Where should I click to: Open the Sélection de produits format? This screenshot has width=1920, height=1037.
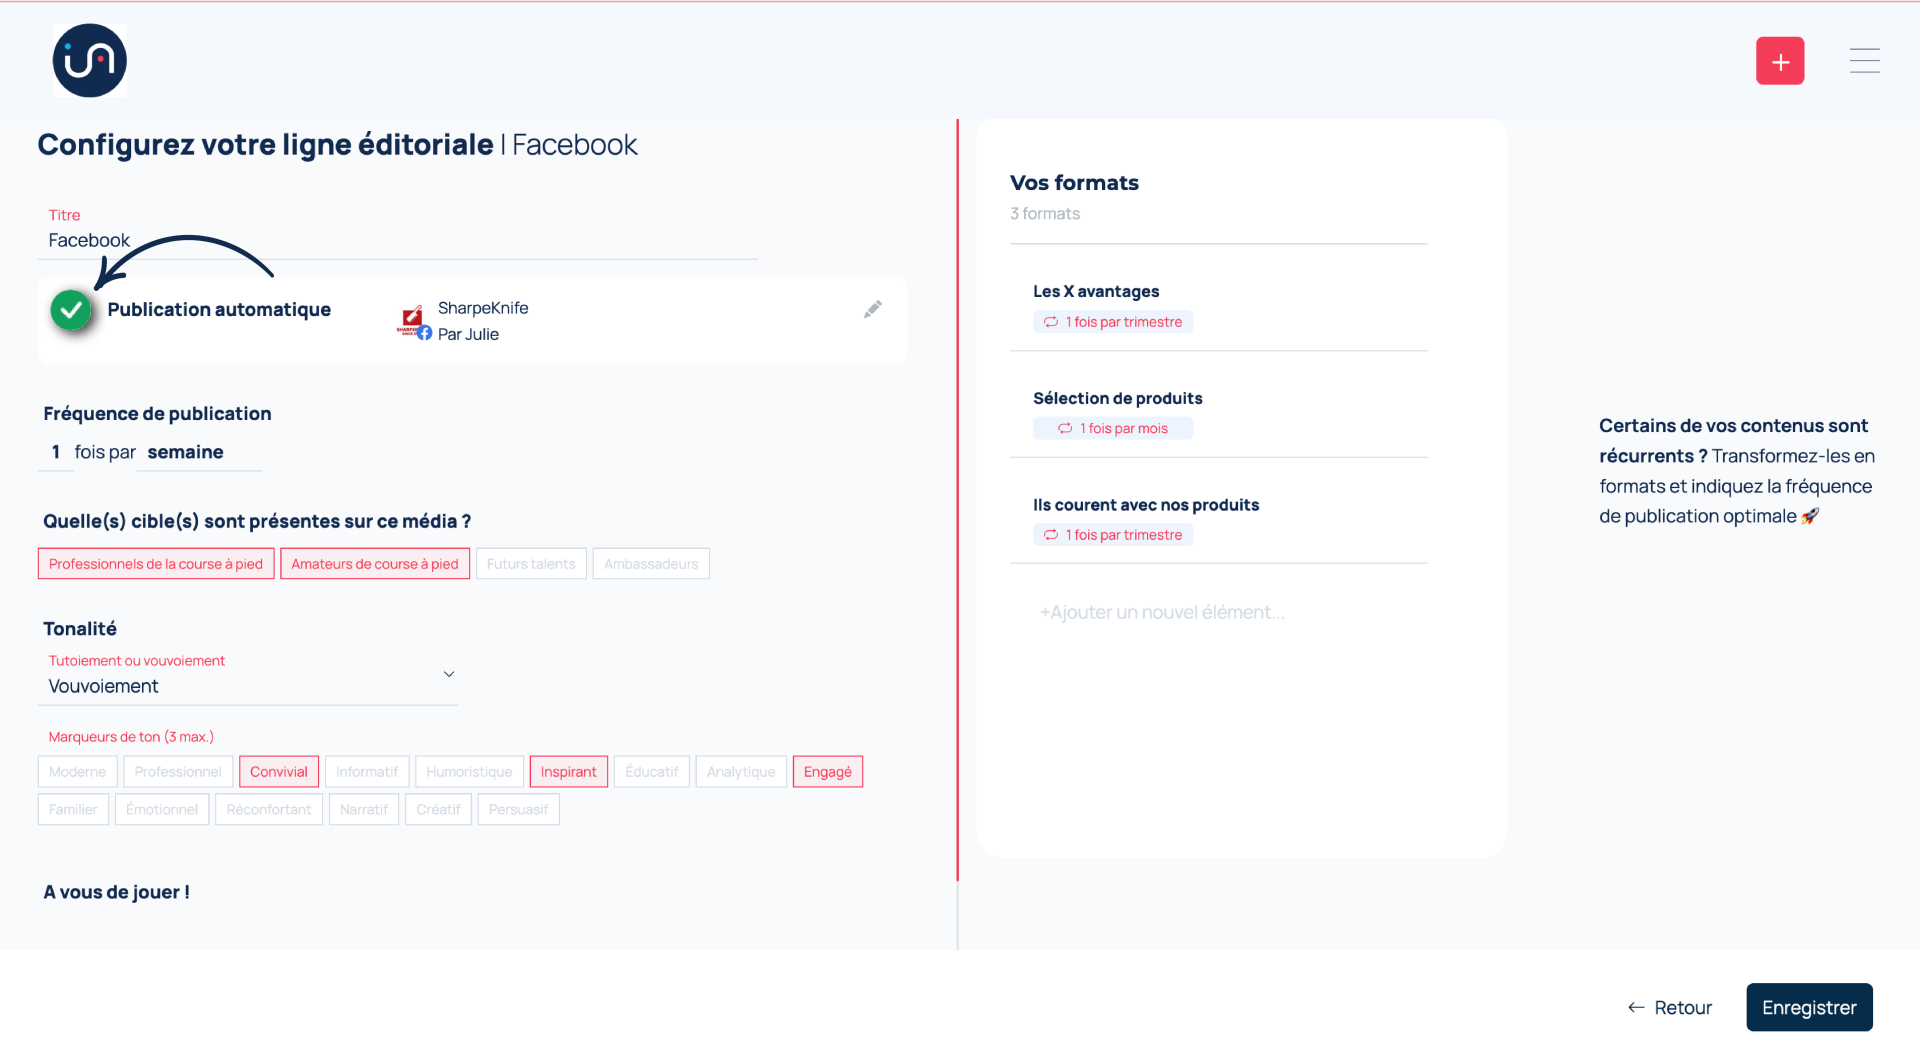coord(1118,399)
